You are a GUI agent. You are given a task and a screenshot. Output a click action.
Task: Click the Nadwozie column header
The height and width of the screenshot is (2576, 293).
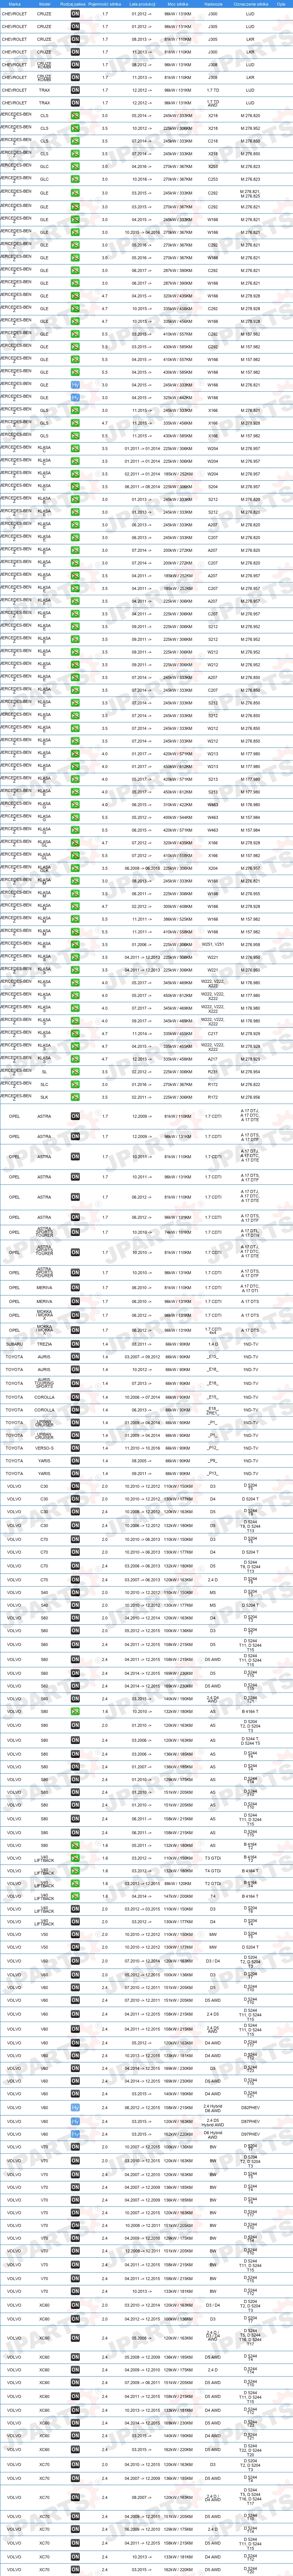click(213, 4)
